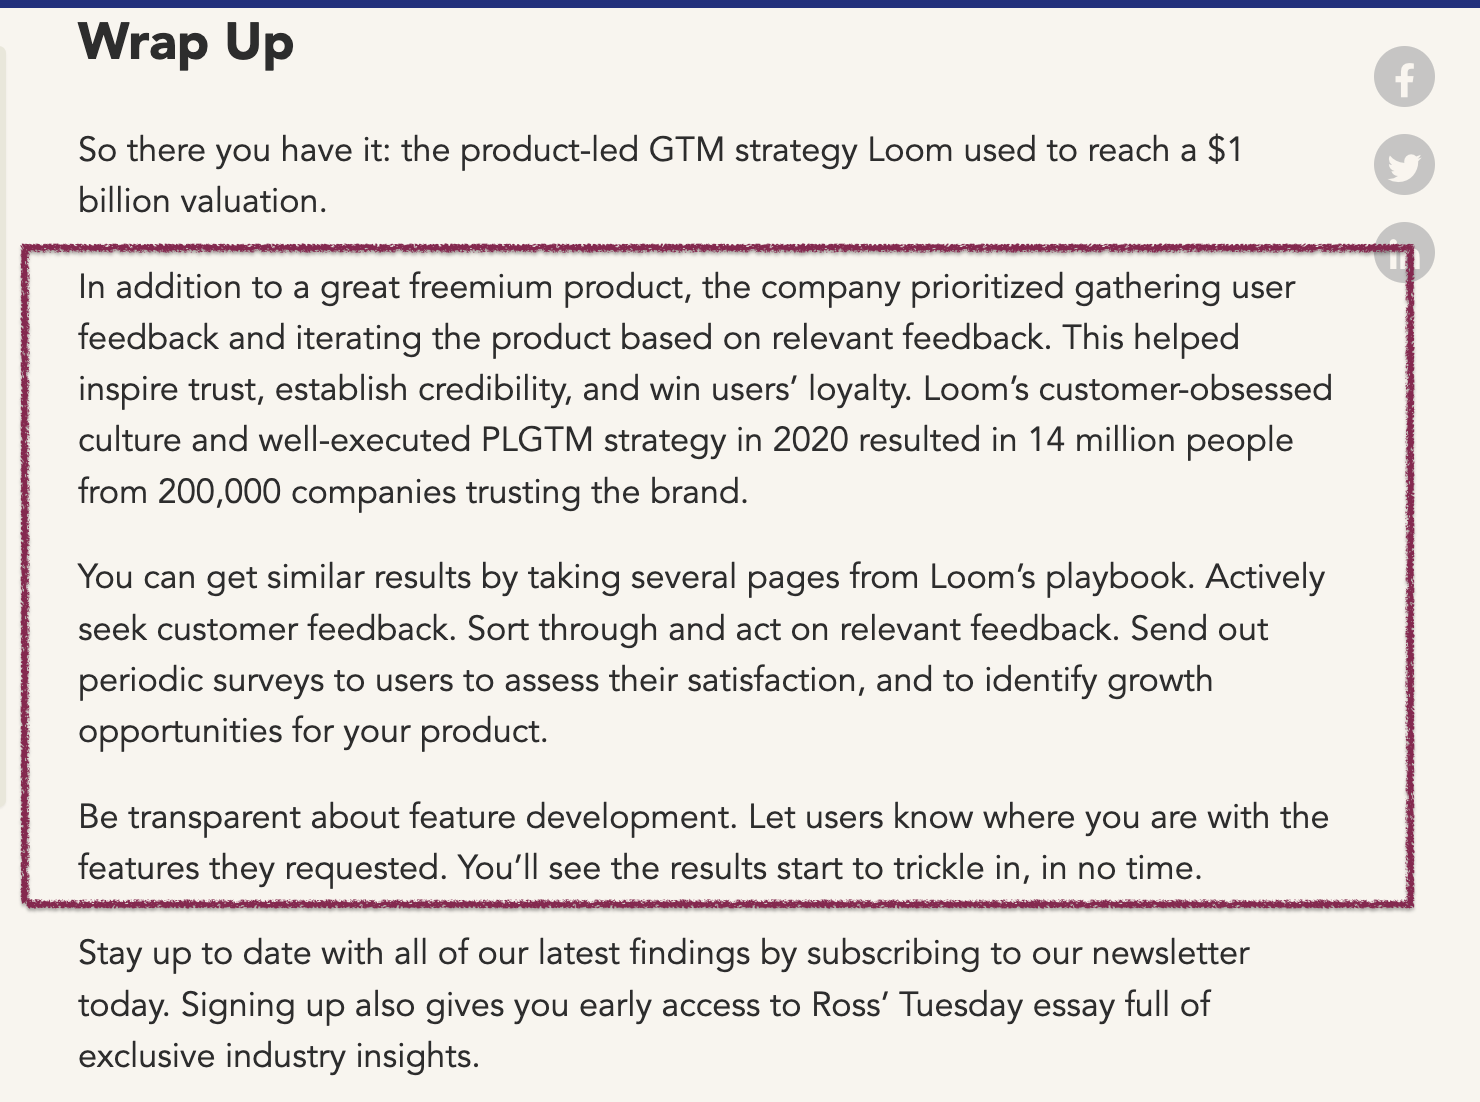Viewport: 1480px width, 1102px height.
Task: Click the words "periodic surveys"
Action: [201, 680]
